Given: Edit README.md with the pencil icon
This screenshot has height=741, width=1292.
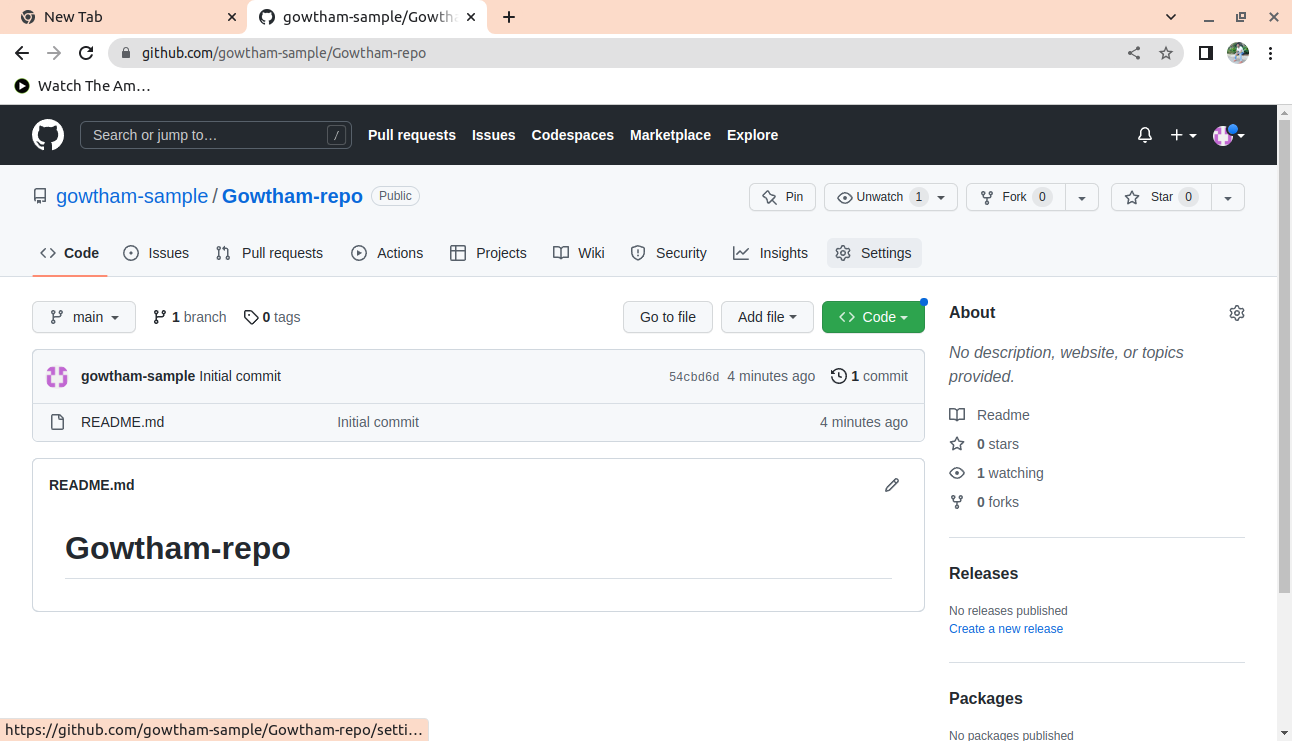Looking at the screenshot, I should pos(892,485).
